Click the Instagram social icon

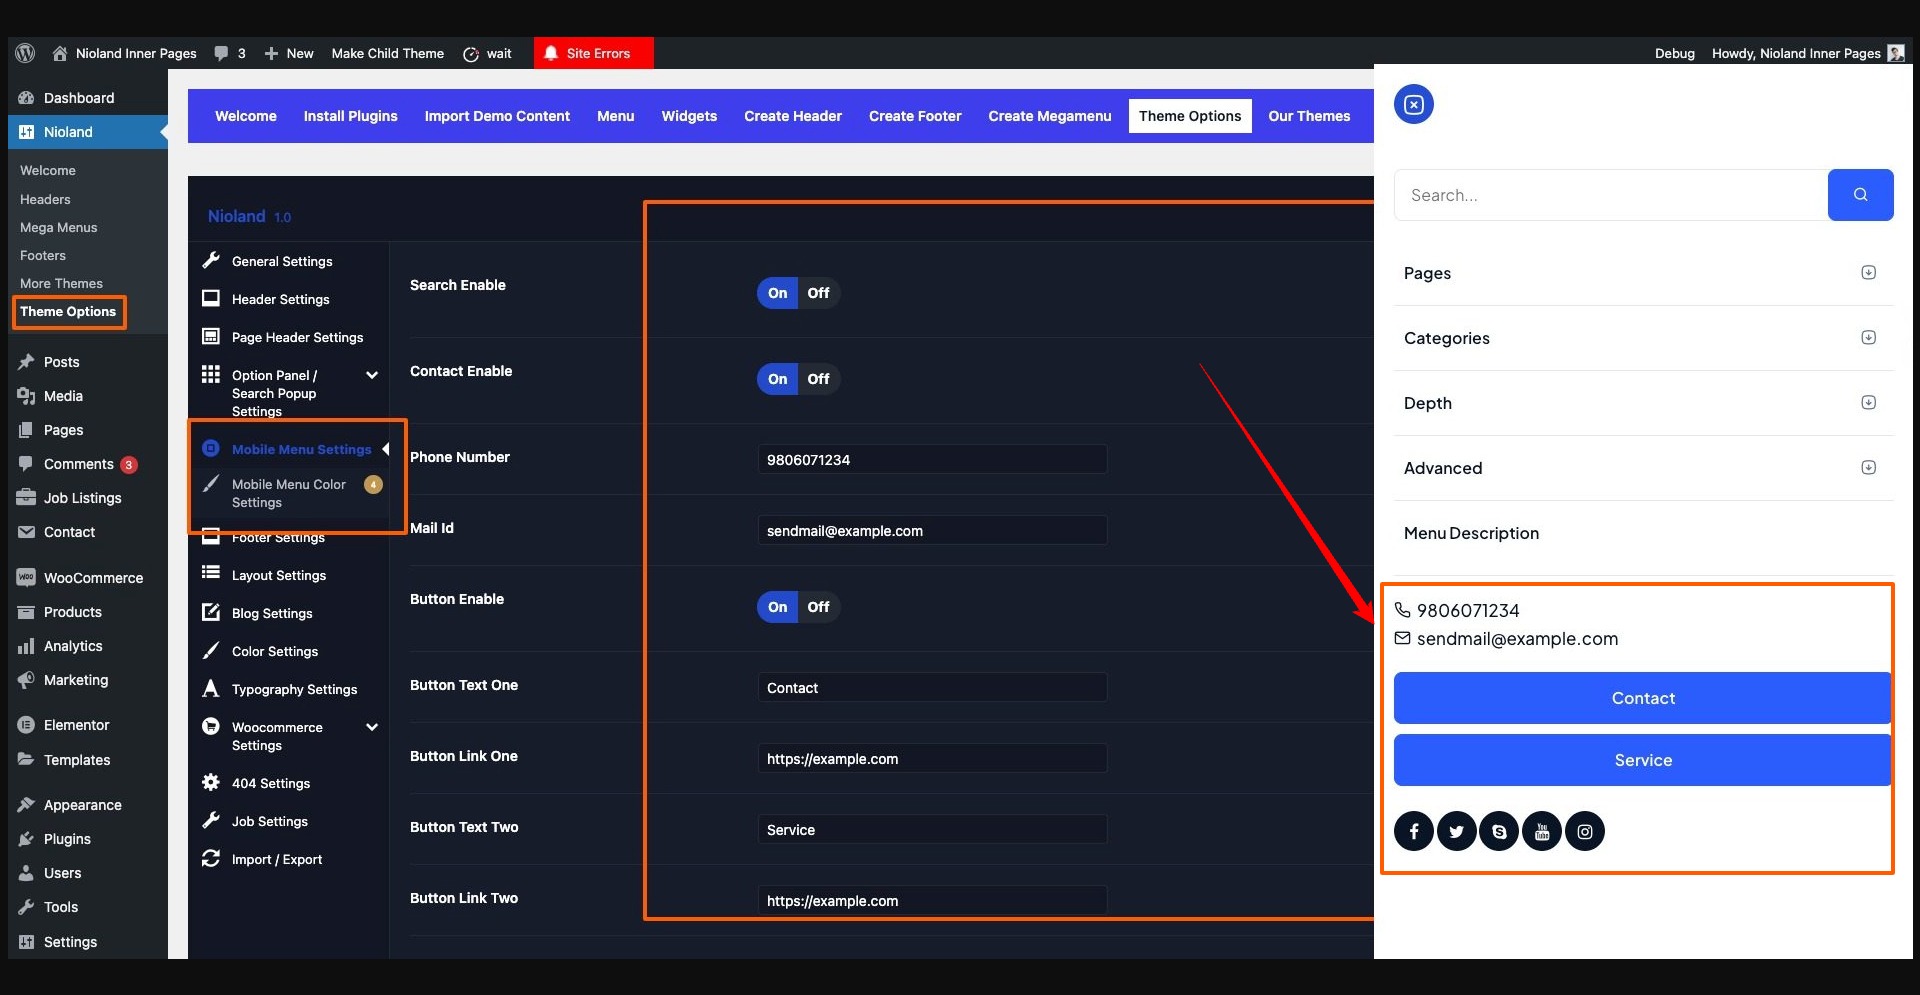click(1585, 832)
